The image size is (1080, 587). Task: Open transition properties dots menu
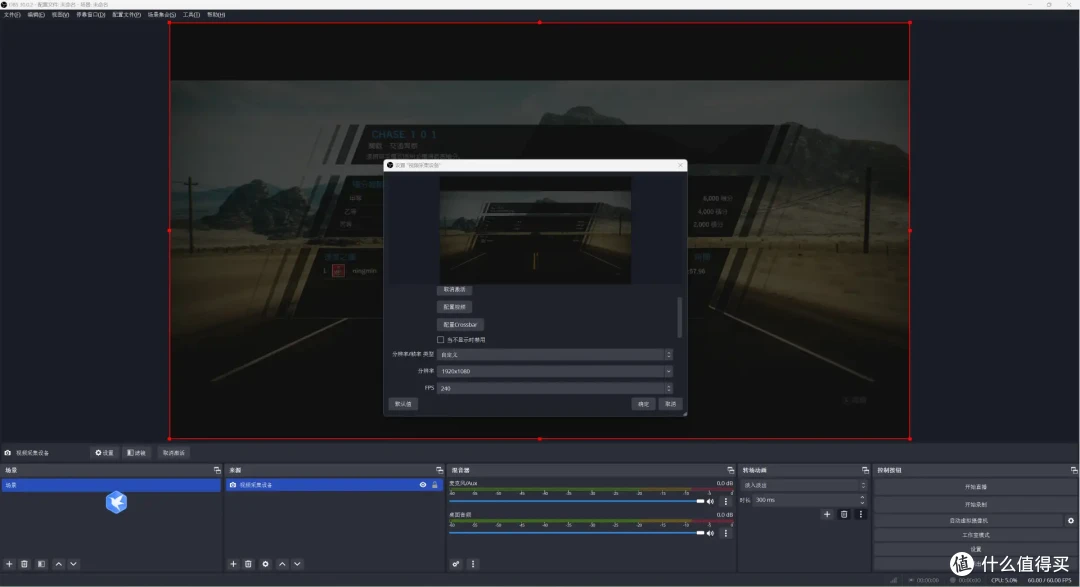pyautogui.click(x=860, y=515)
